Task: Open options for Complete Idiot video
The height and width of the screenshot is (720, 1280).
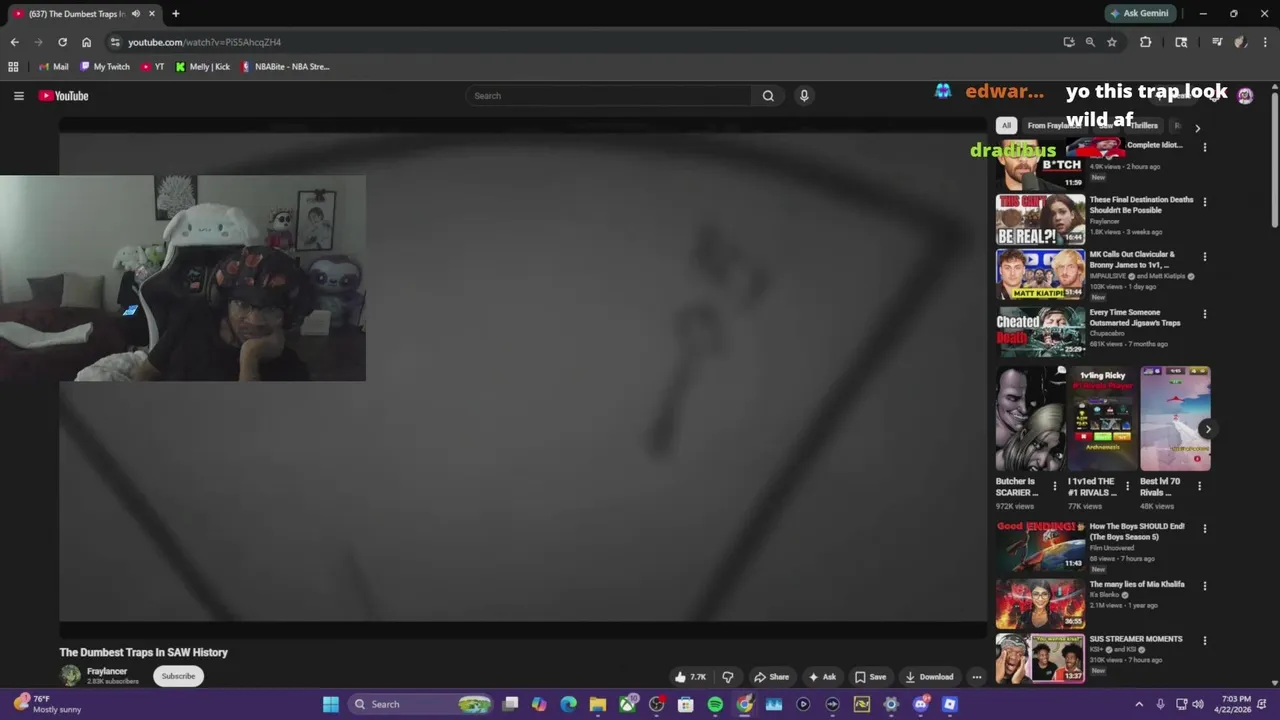Action: [1204, 147]
